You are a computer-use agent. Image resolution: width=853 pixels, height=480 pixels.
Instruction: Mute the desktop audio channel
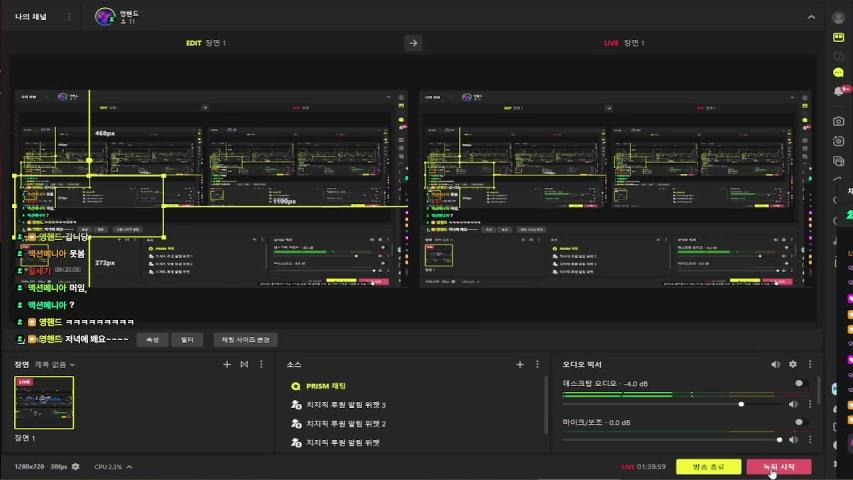[793, 404]
